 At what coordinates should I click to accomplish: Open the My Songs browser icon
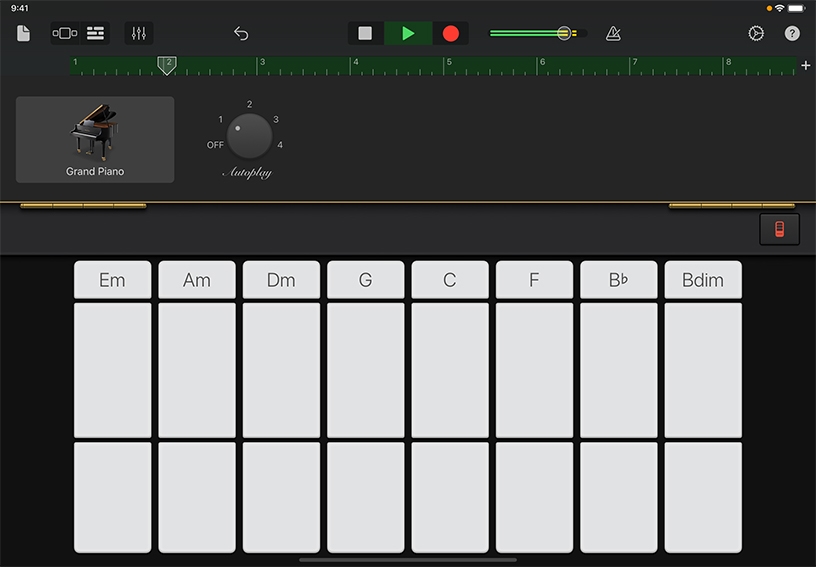(24, 33)
